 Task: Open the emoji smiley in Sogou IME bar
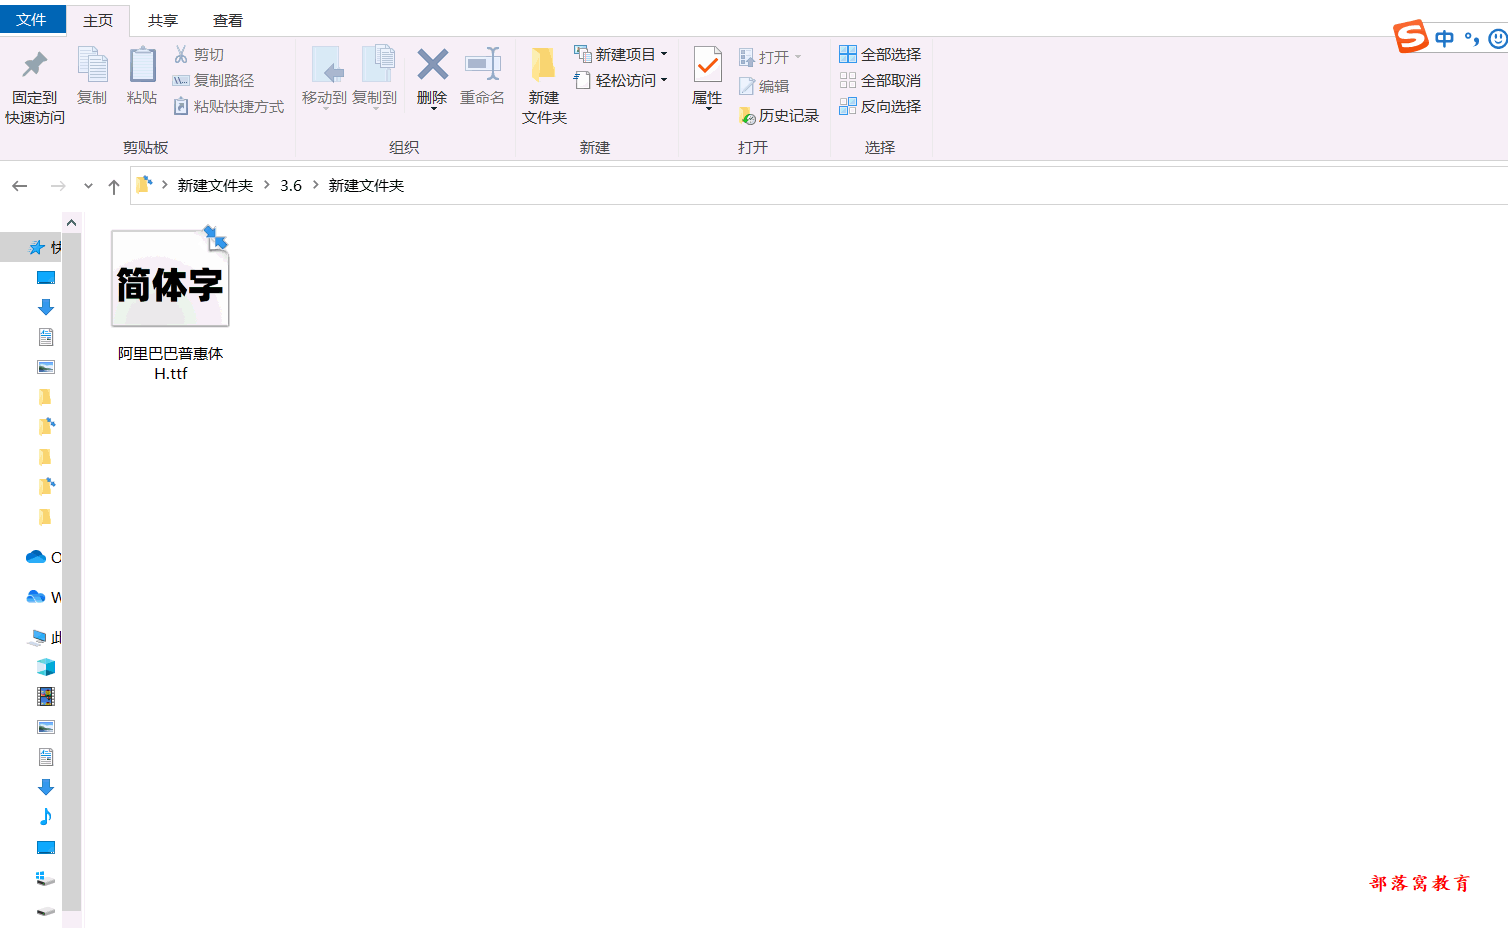pos(1497,39)
